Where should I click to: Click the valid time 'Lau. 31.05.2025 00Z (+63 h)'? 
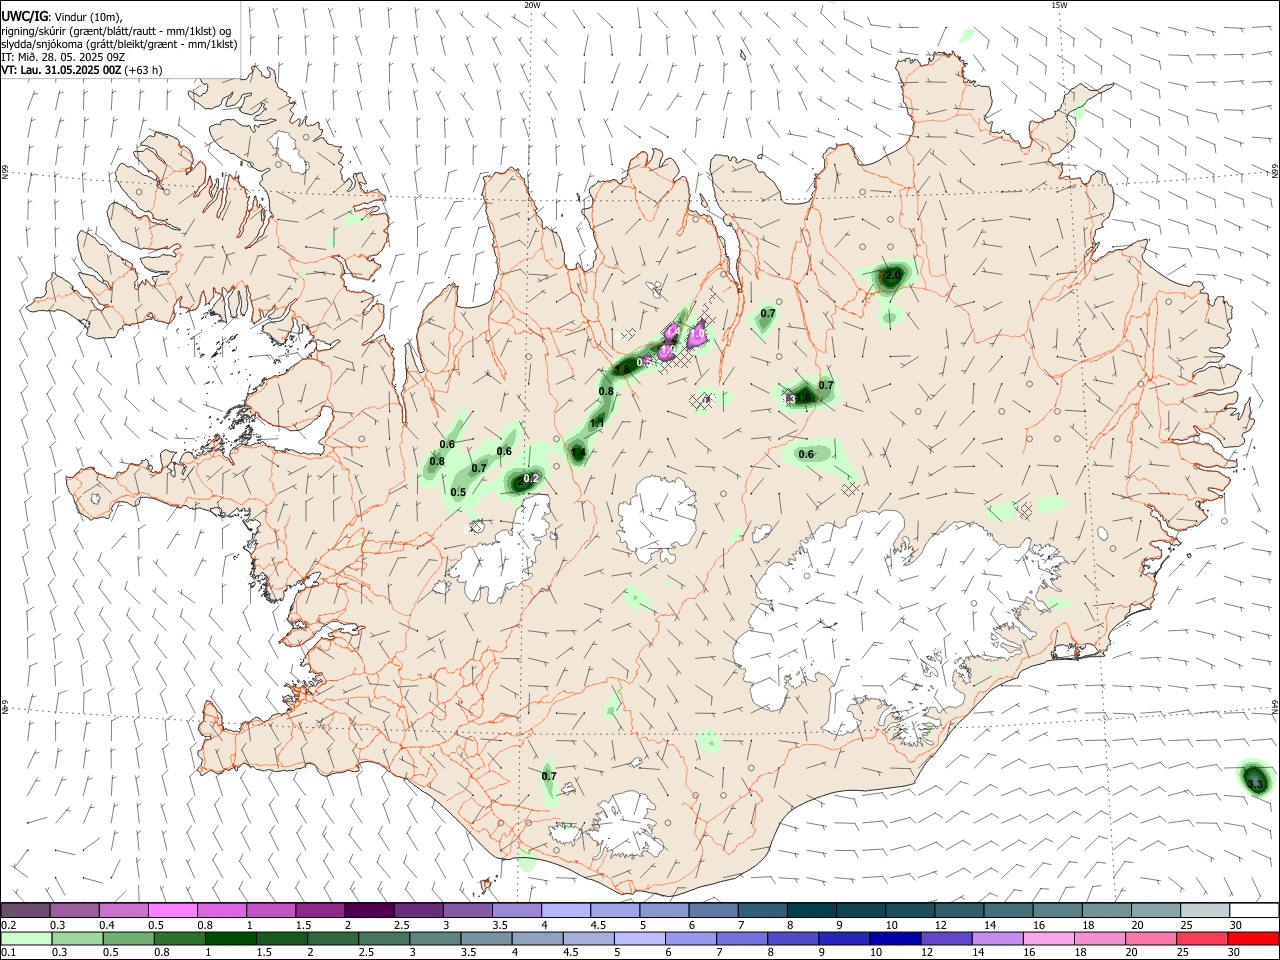tap(91, 70)
